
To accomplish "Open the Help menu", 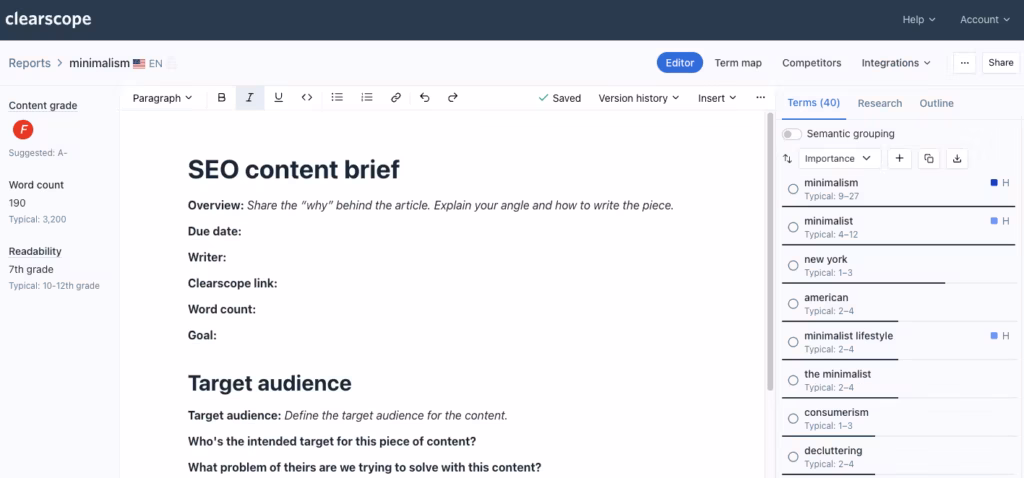I will coord(919,20).
